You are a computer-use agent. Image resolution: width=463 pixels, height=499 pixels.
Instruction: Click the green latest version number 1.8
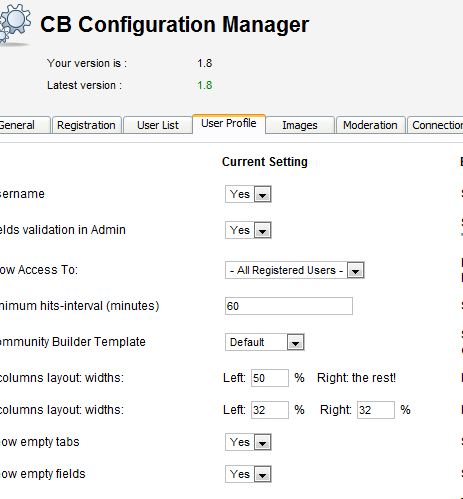coord(204,85)
